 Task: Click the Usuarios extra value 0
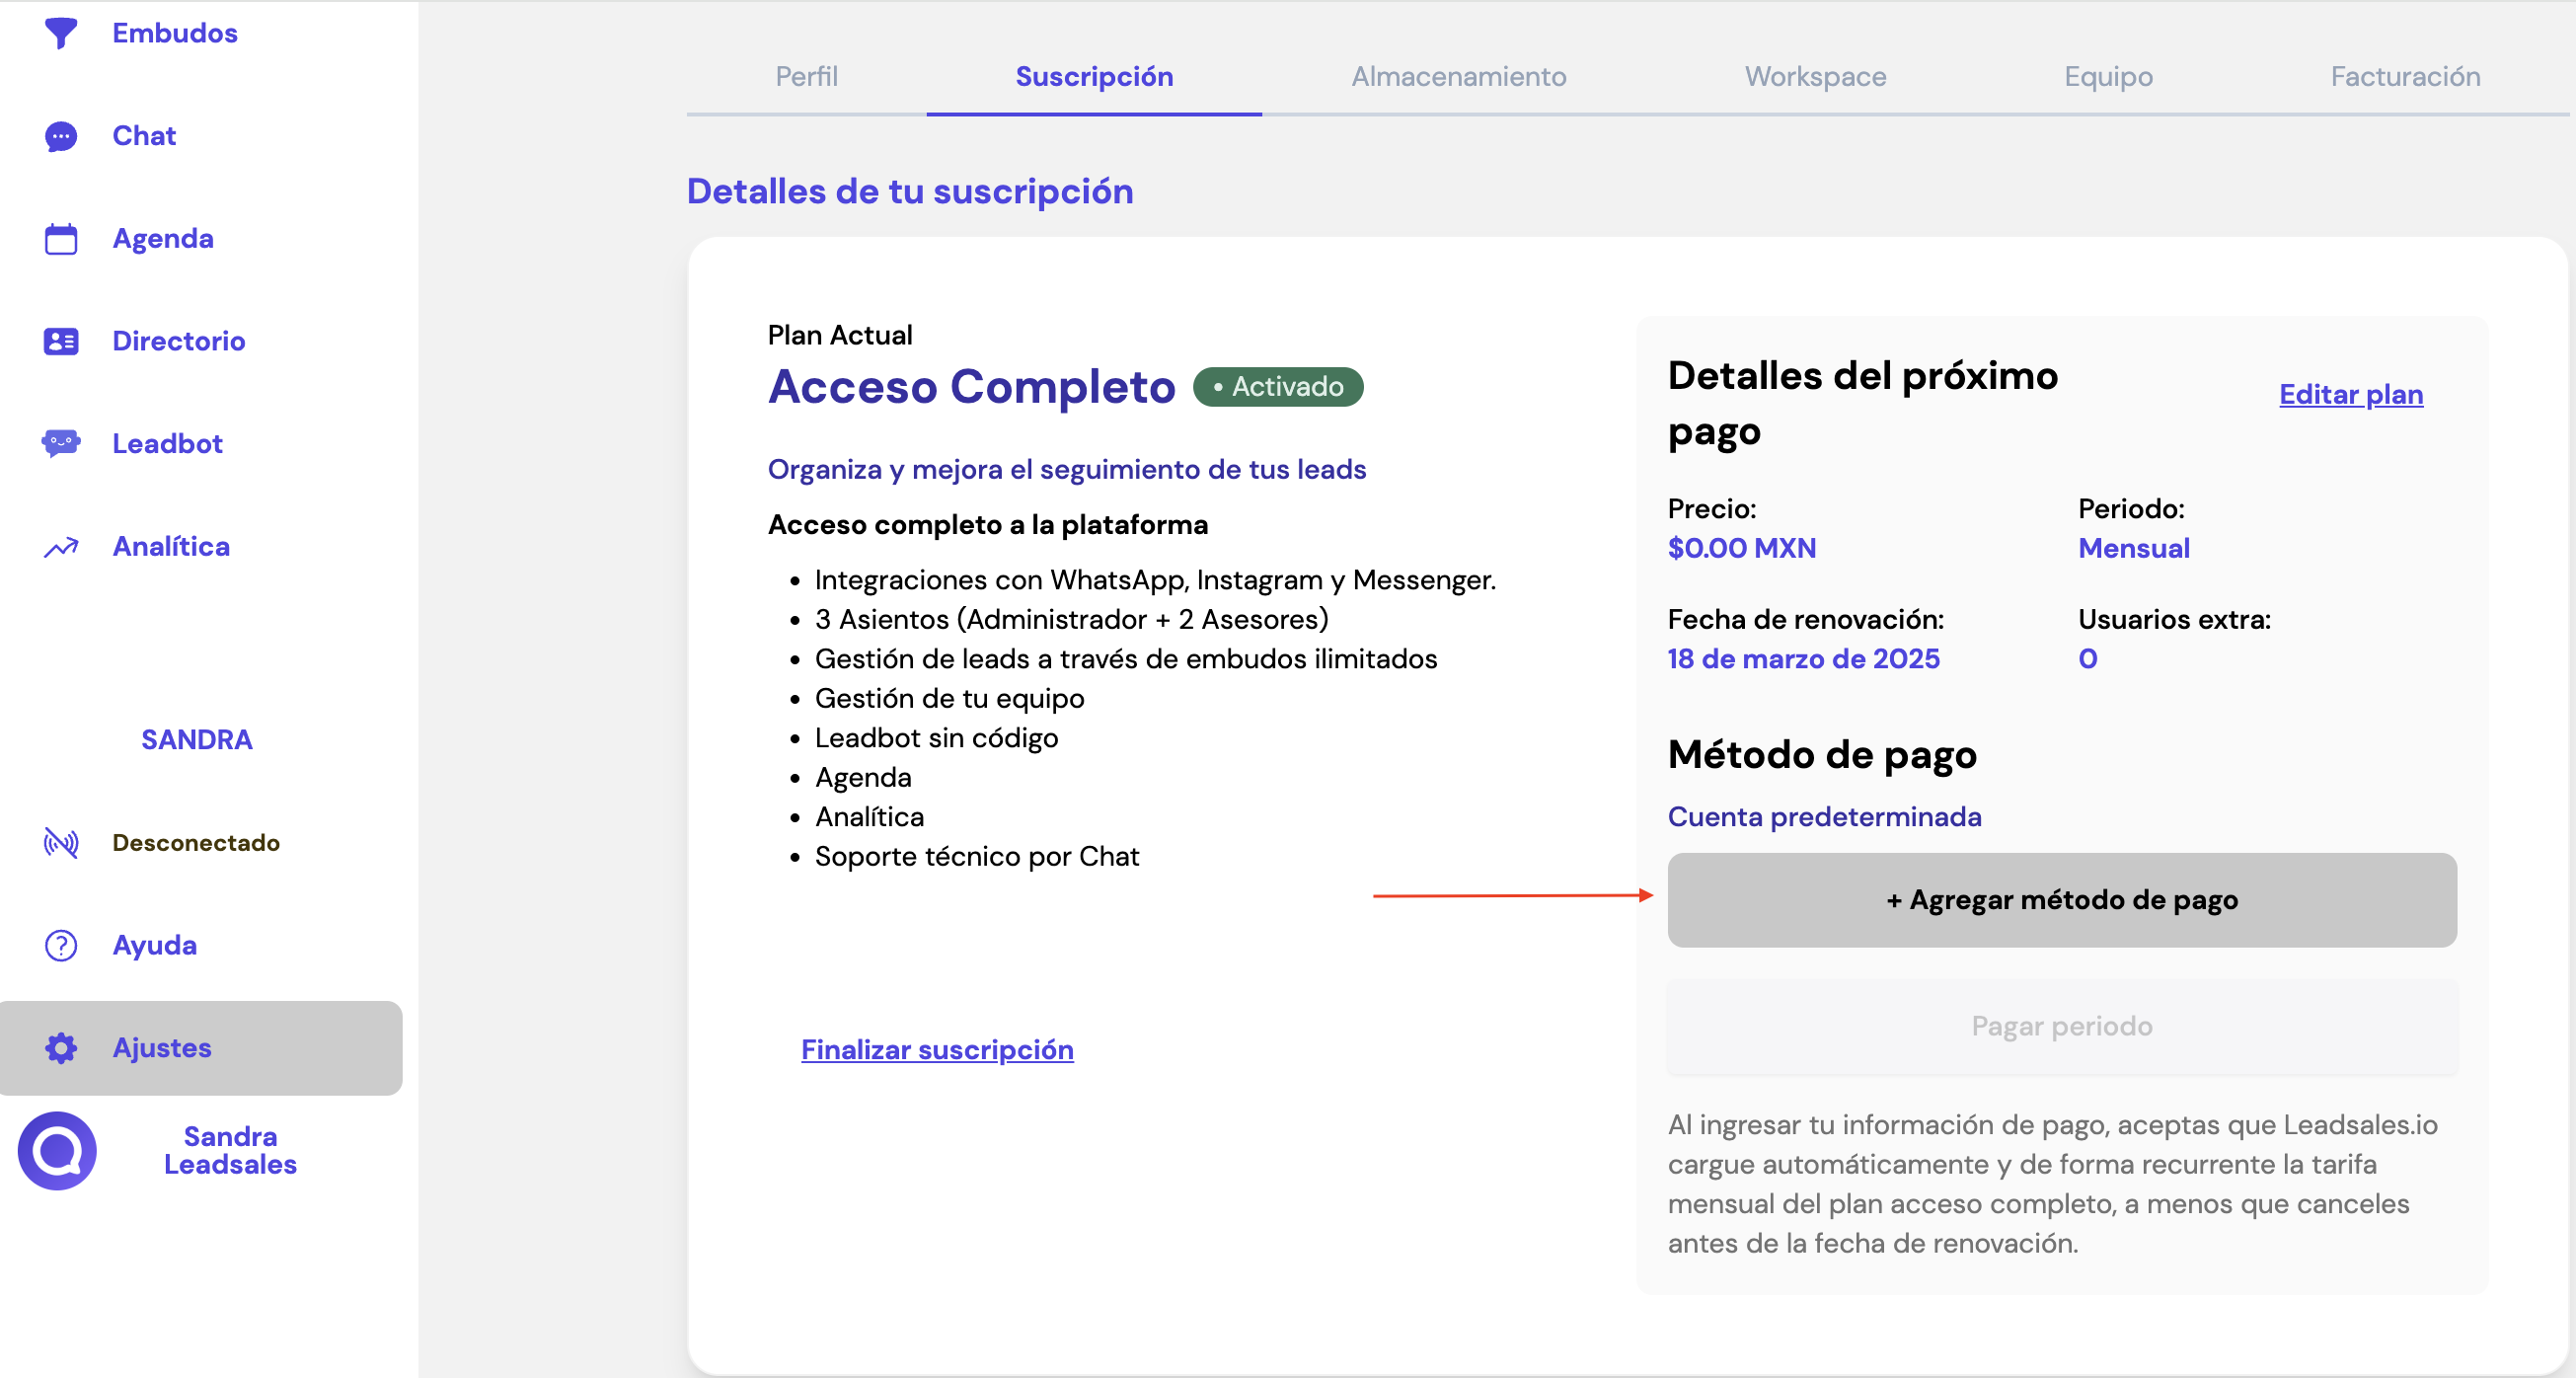[x=2088, y=659]
